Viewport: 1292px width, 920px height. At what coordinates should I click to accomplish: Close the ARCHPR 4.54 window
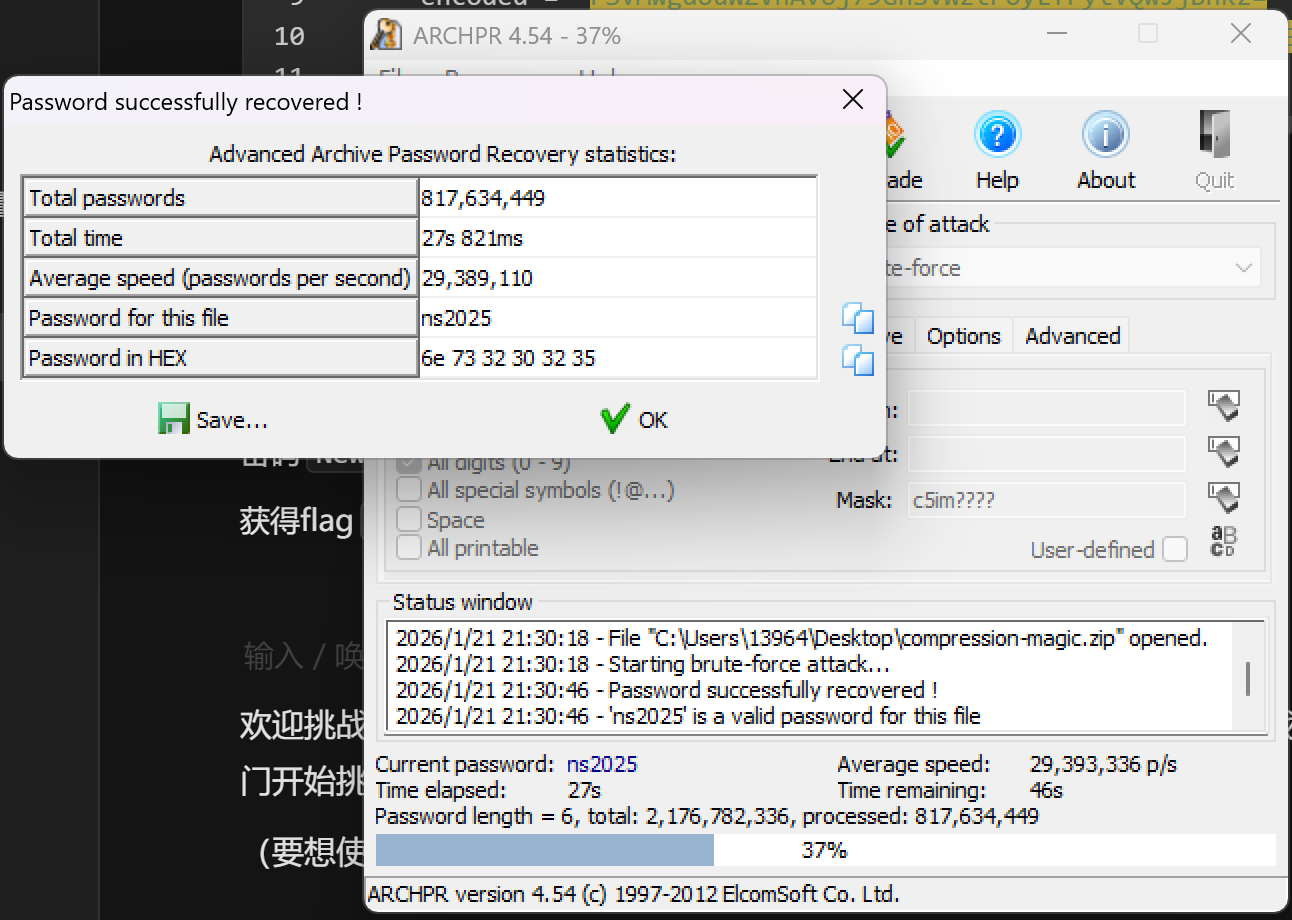1241,34
